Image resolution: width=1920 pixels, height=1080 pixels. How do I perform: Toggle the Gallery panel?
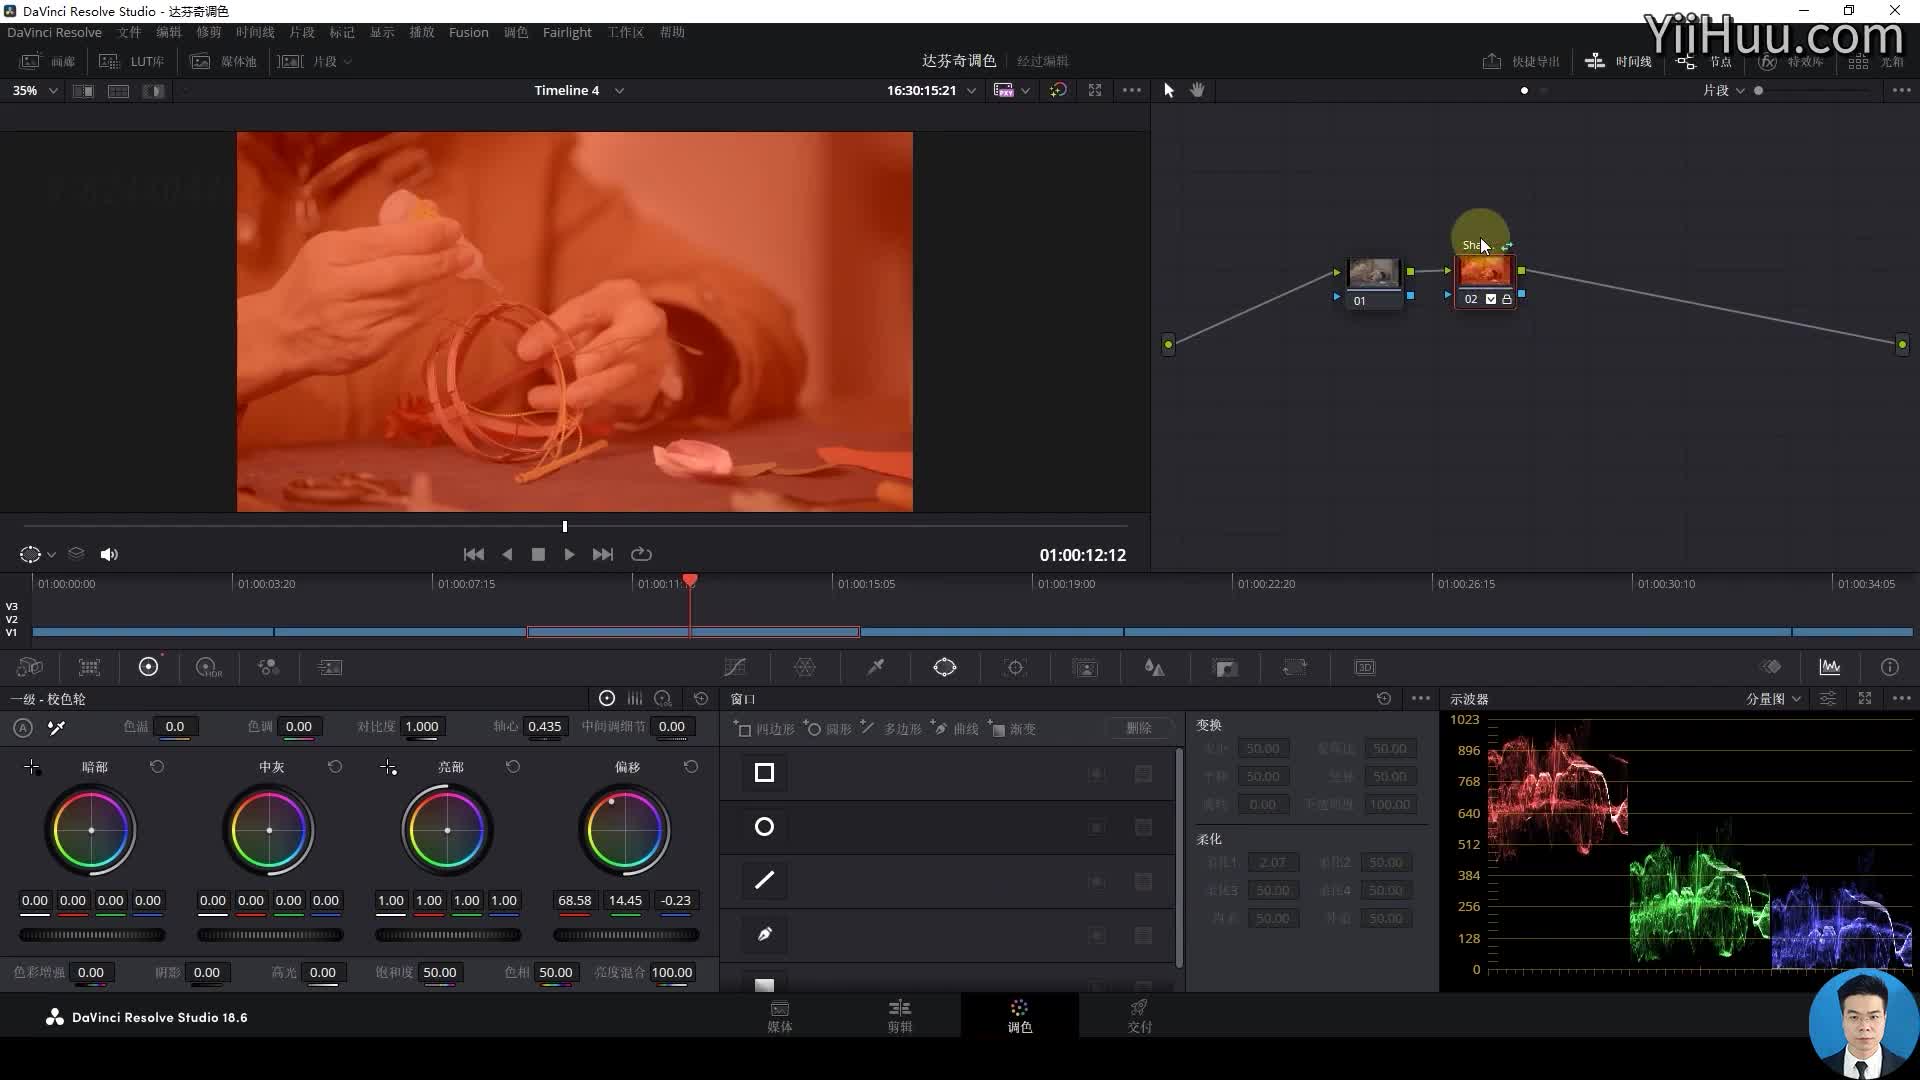click(48, 61)
